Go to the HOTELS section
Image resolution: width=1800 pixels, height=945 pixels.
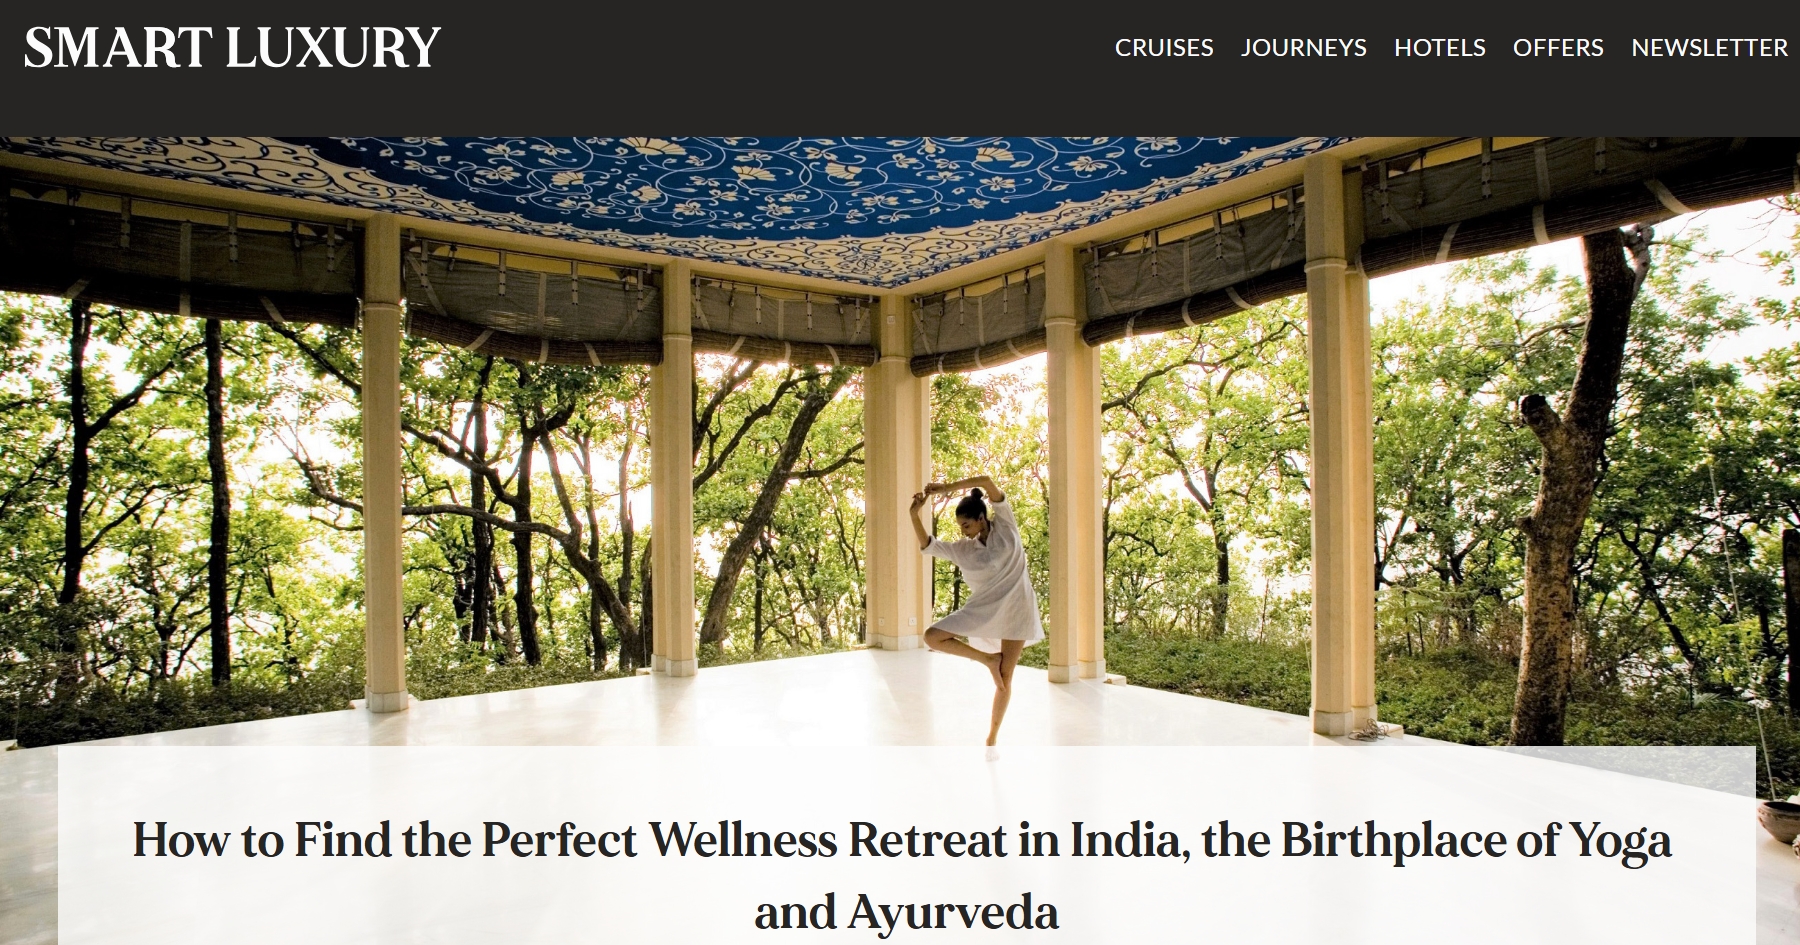pyautogui.click(x=1440, y=48)
